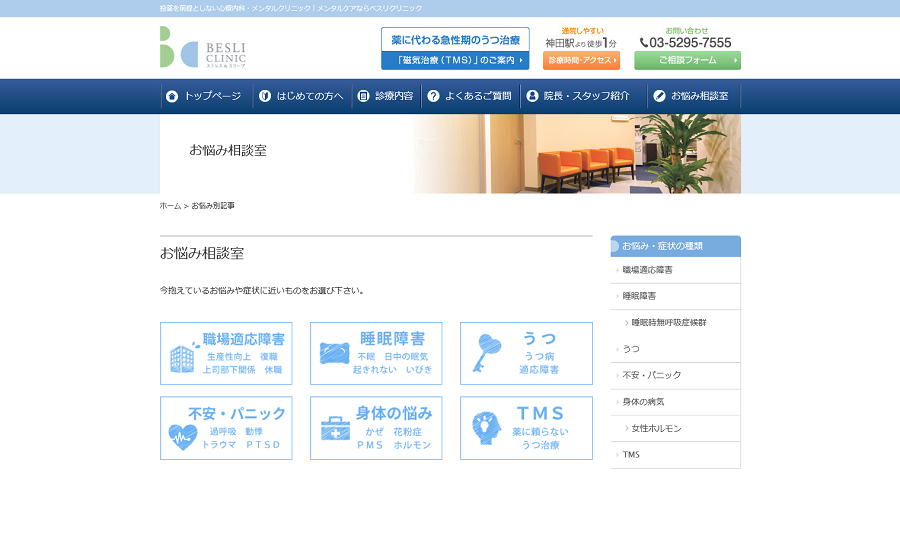The height and width of the screenshot is (535, 900).
Task: Select the TMS card title
Action: pos(540,413)
